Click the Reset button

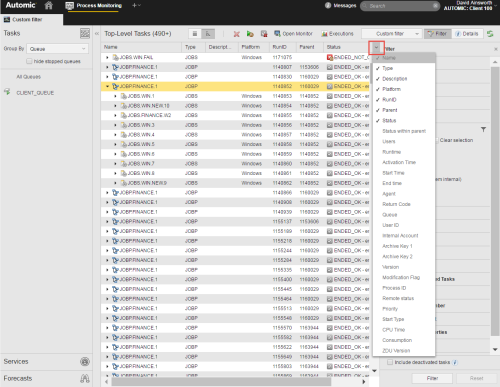pos(476,378)
